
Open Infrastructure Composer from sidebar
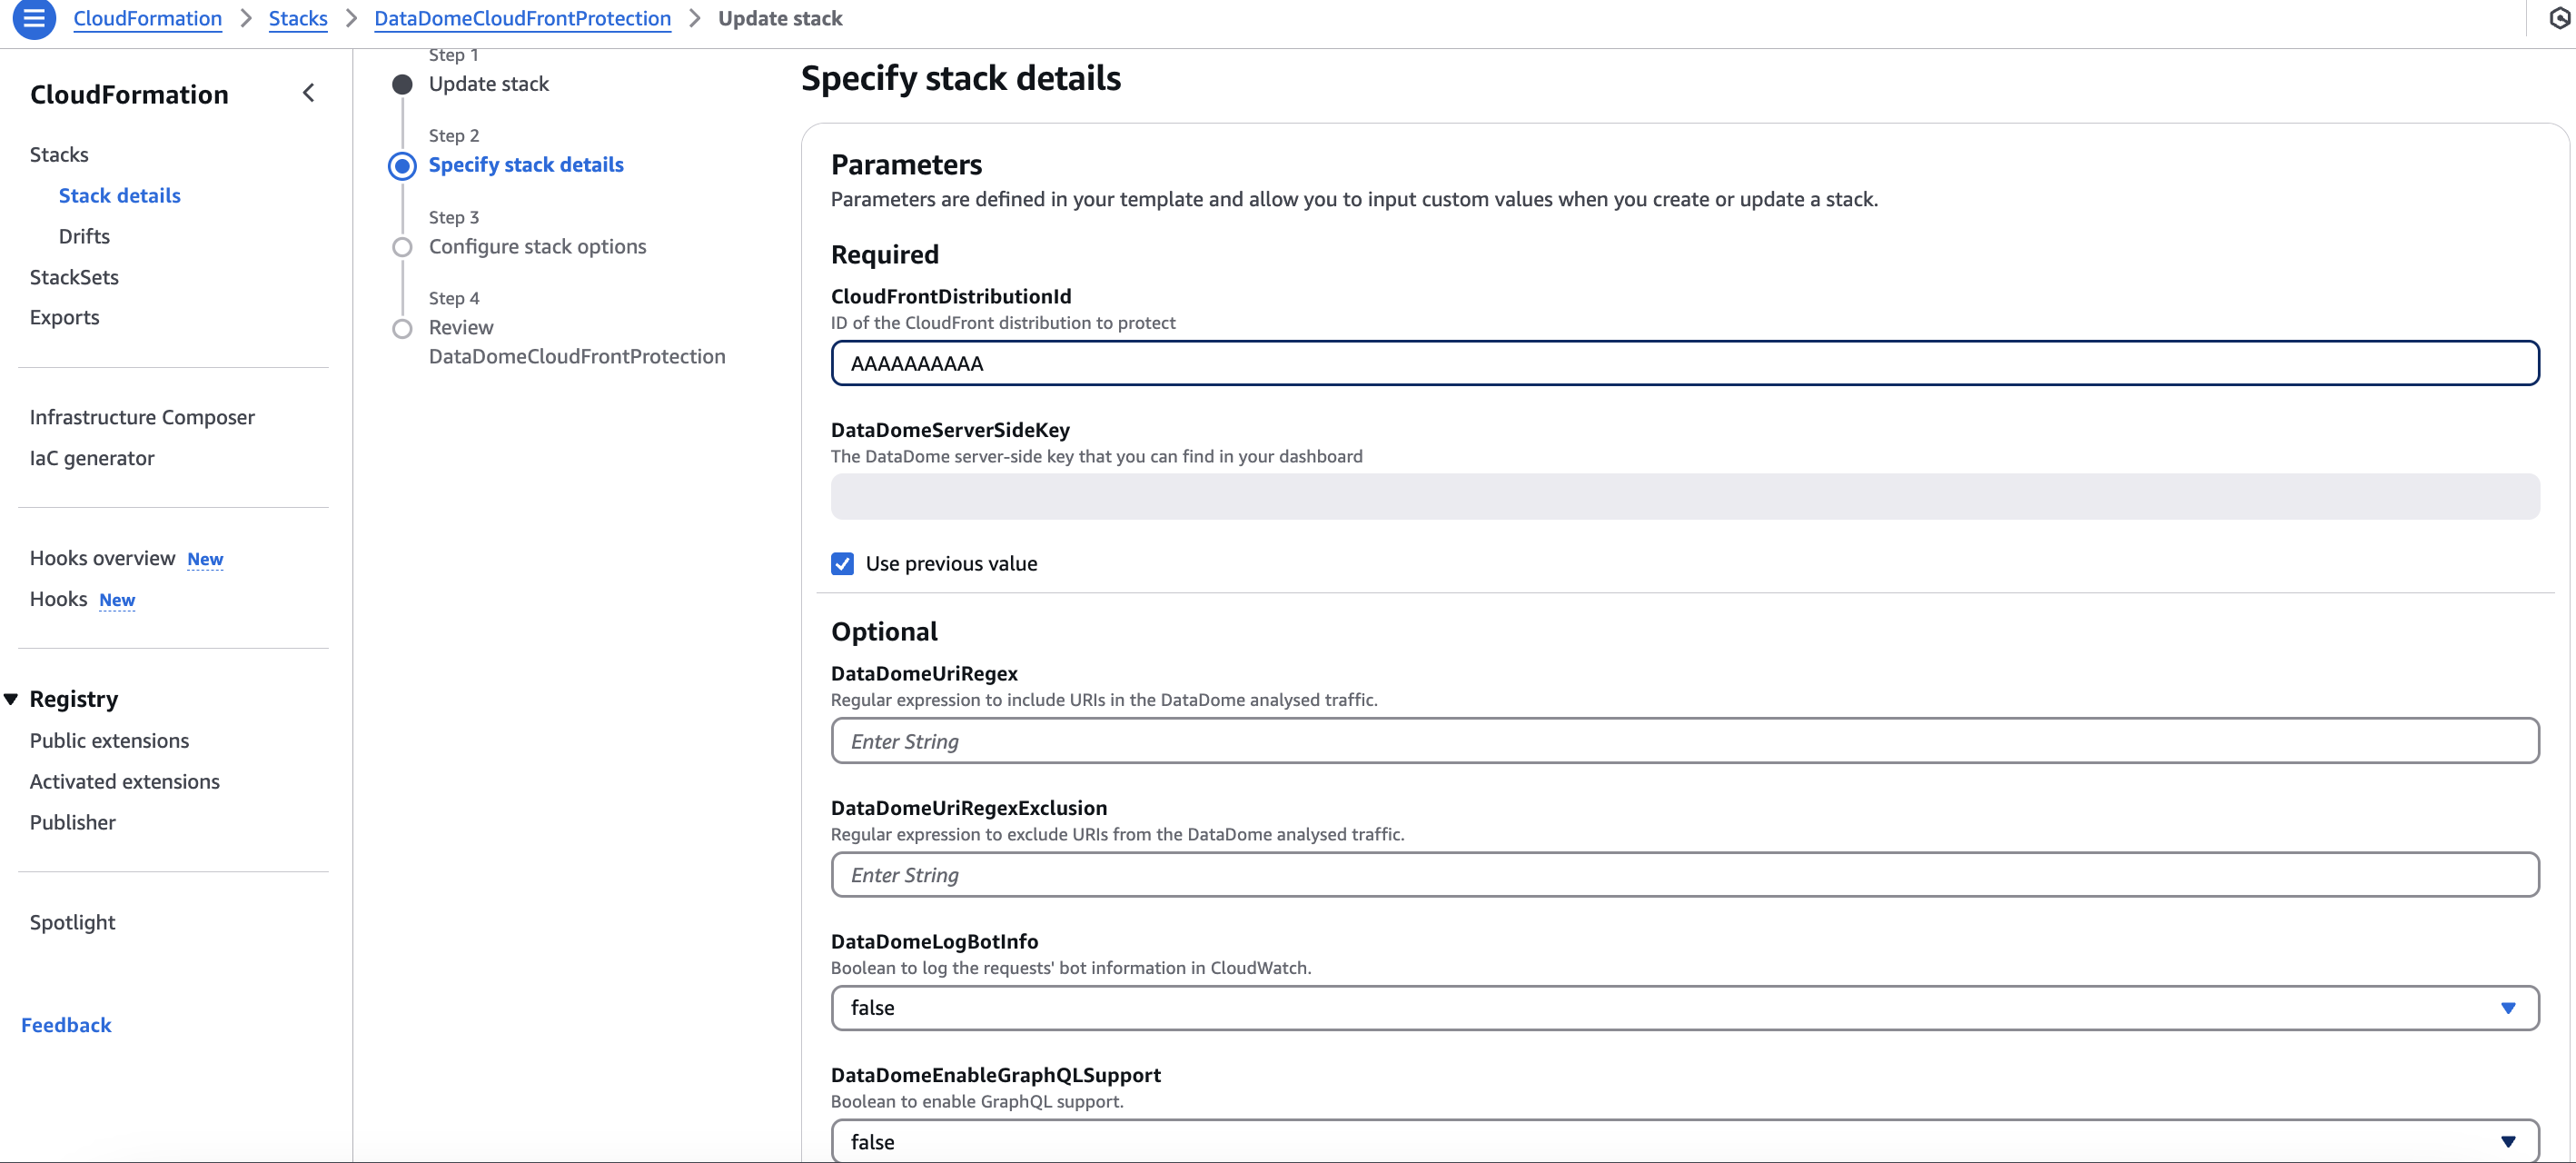142,417
